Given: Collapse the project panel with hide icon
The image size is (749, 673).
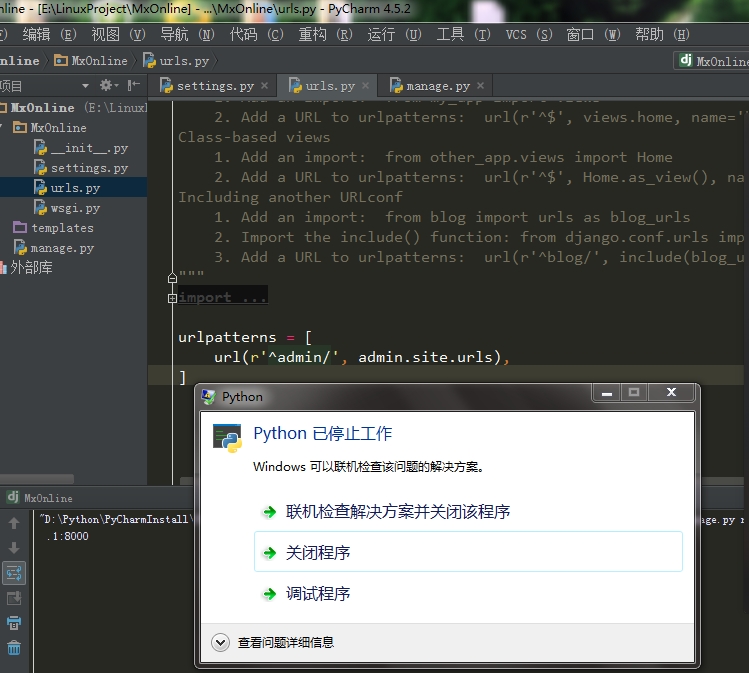Looking at the screenshot, I should point(134,85).
